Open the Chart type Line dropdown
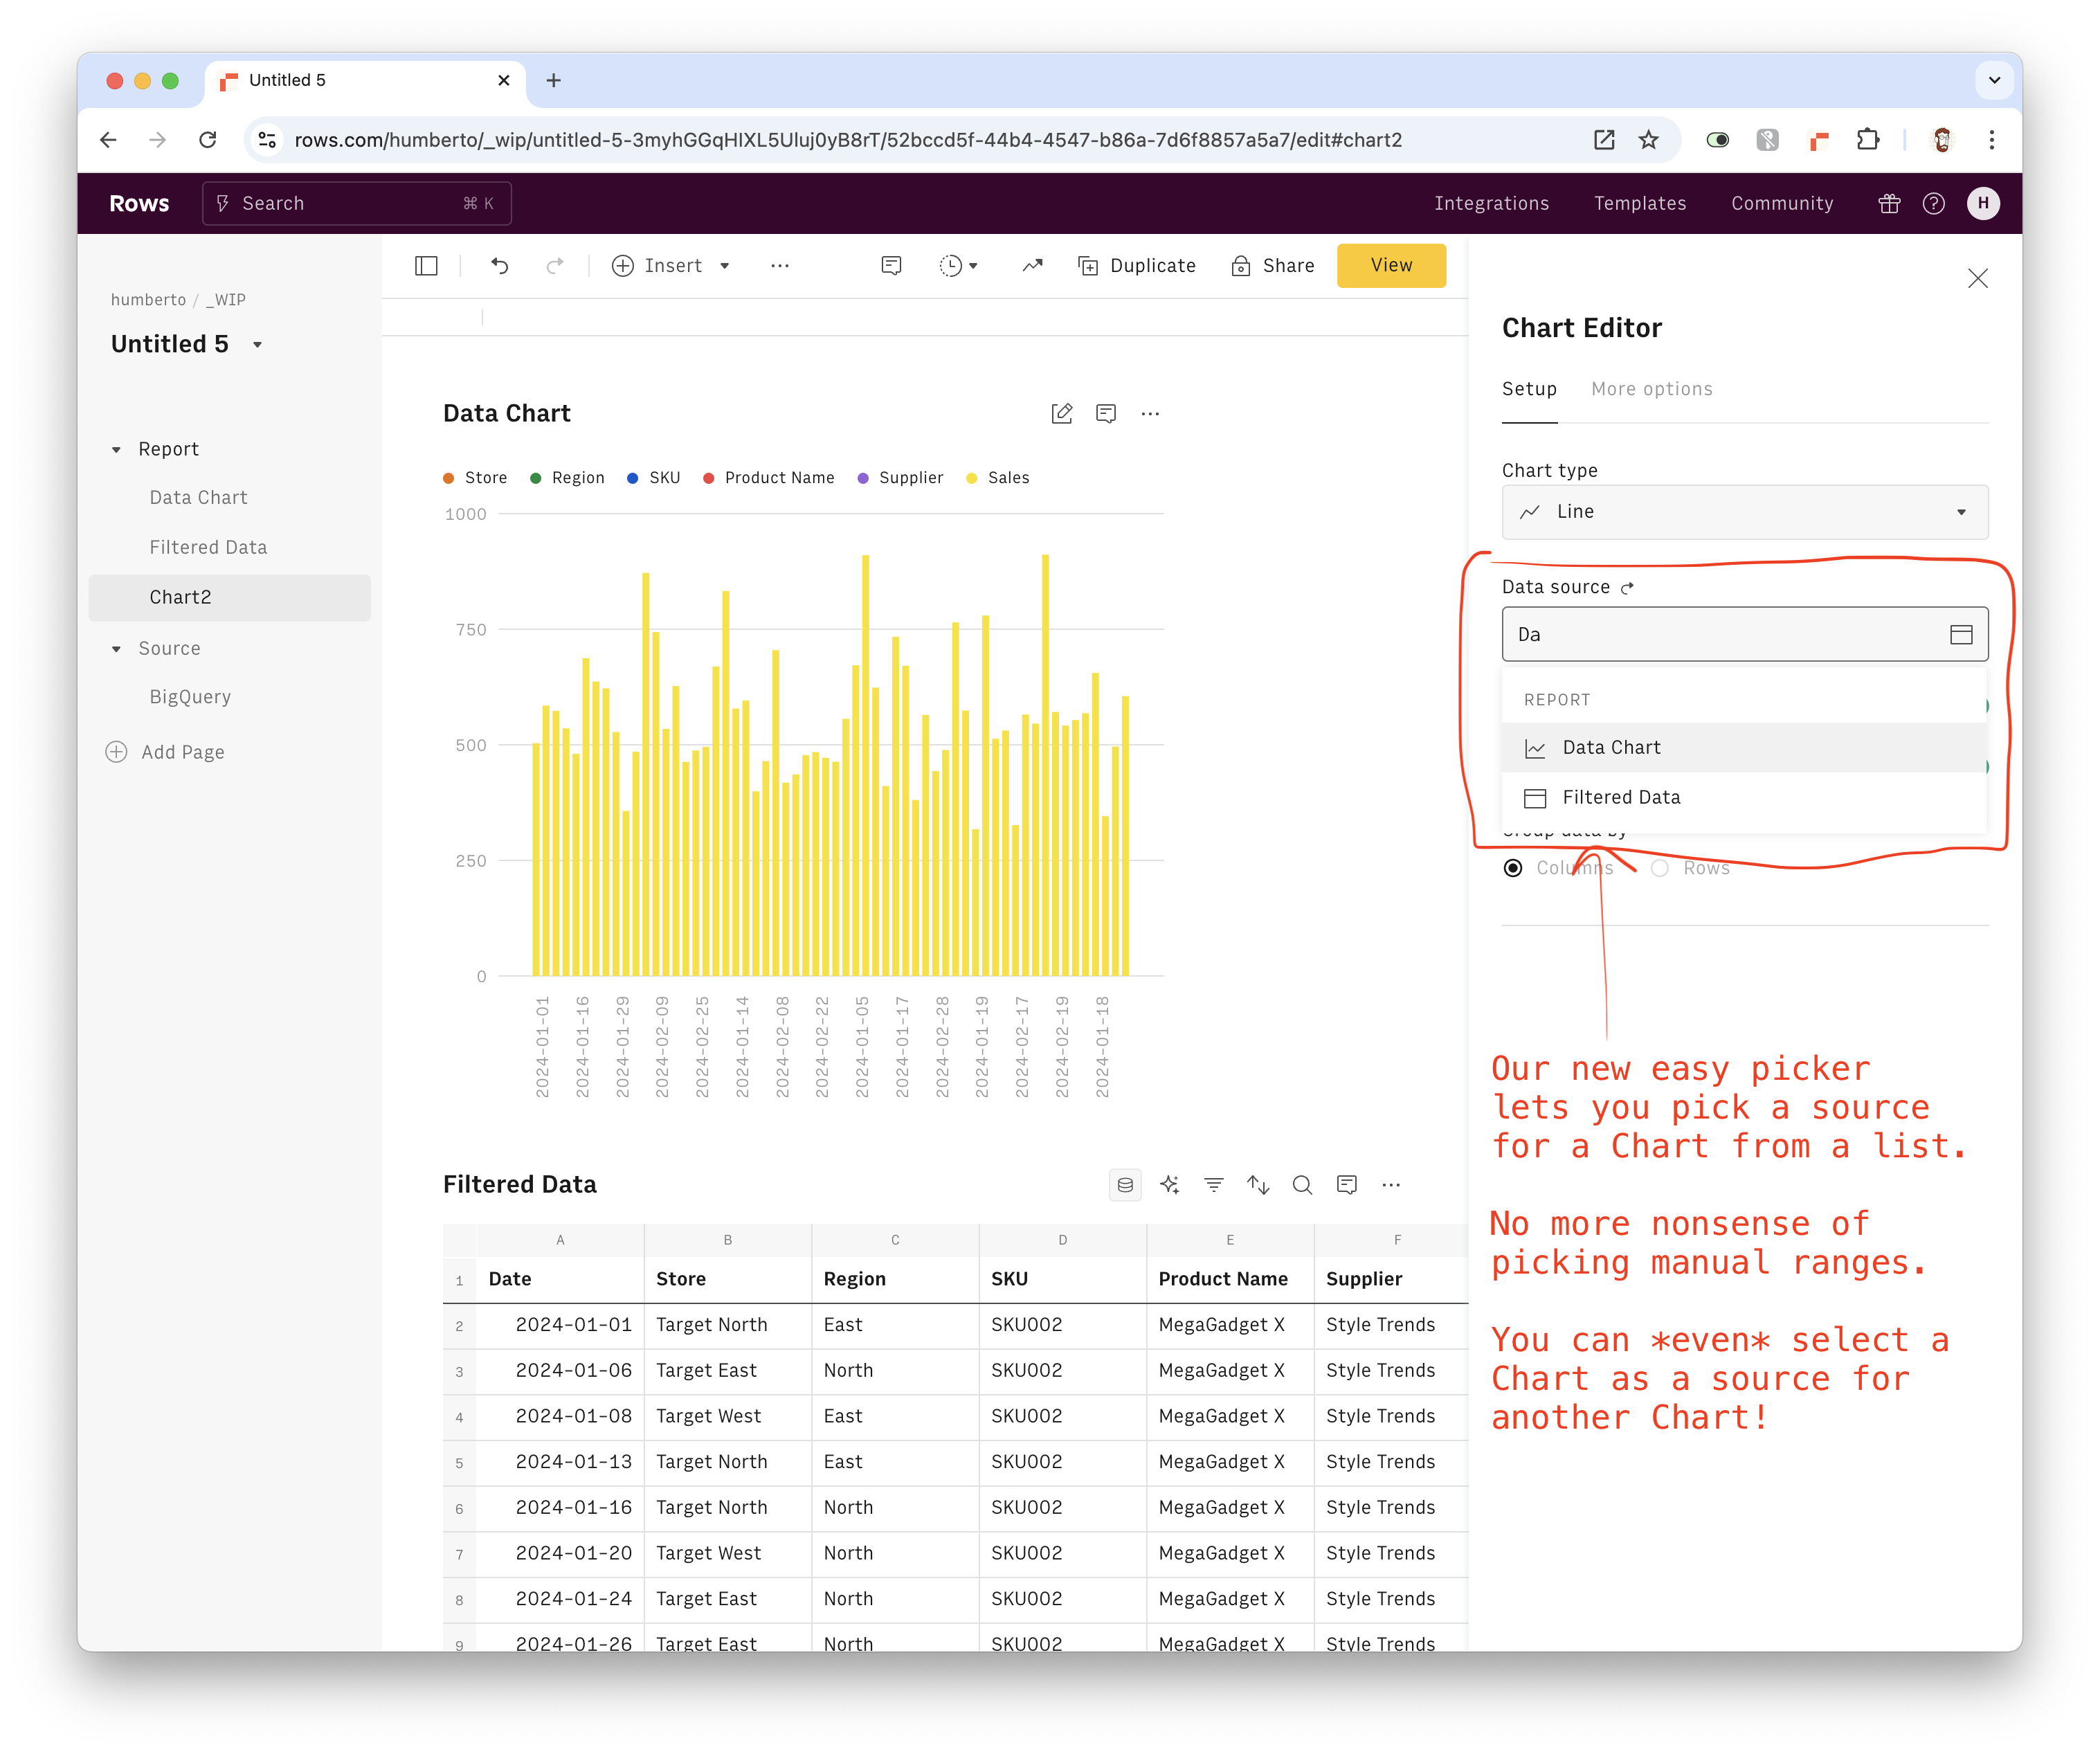This screenshot has height=1754, width=2100. click(1745, 512)
